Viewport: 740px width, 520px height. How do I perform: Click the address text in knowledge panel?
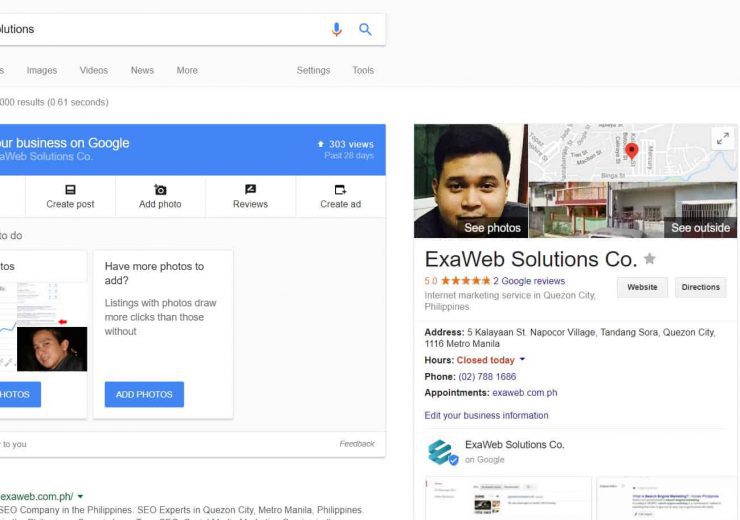tap(570, 338)
